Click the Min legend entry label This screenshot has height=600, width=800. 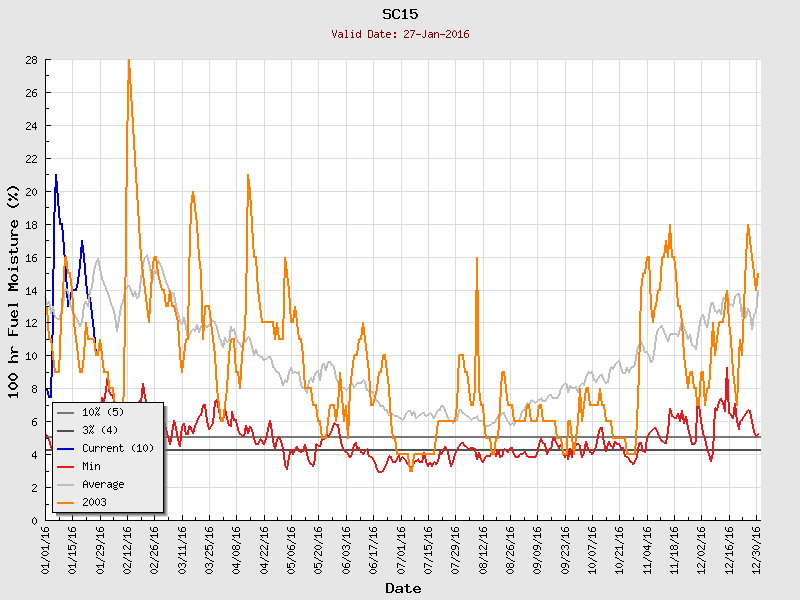click(x=93, y=466)
